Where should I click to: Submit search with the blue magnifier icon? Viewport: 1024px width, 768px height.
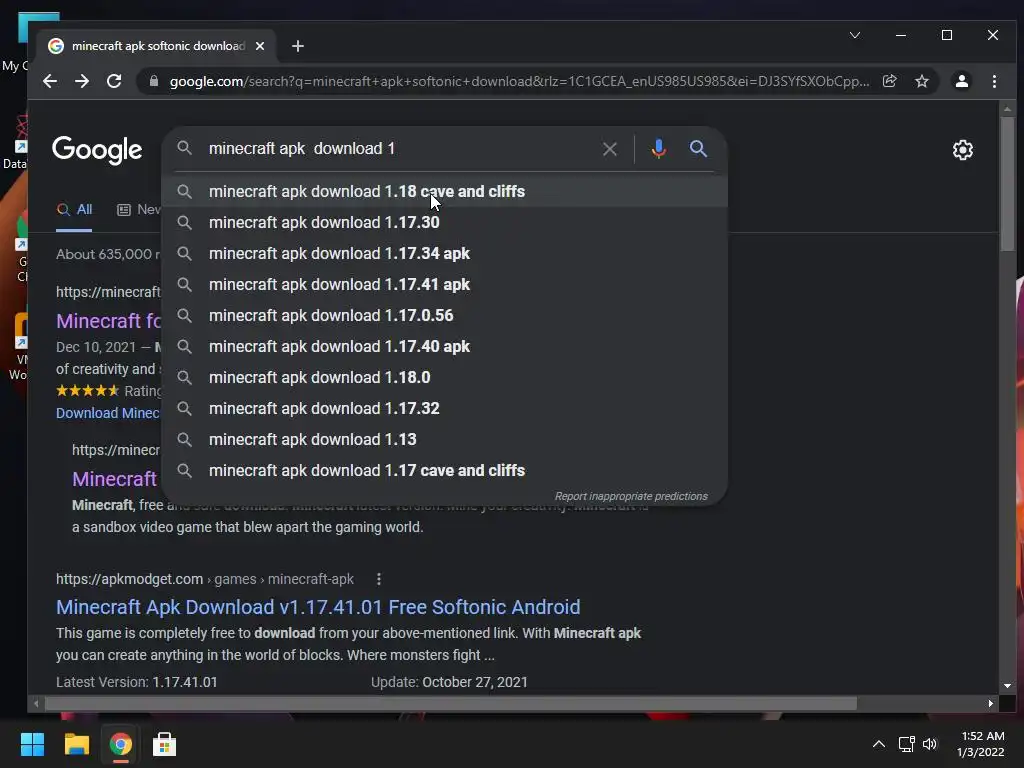(698, 149)
